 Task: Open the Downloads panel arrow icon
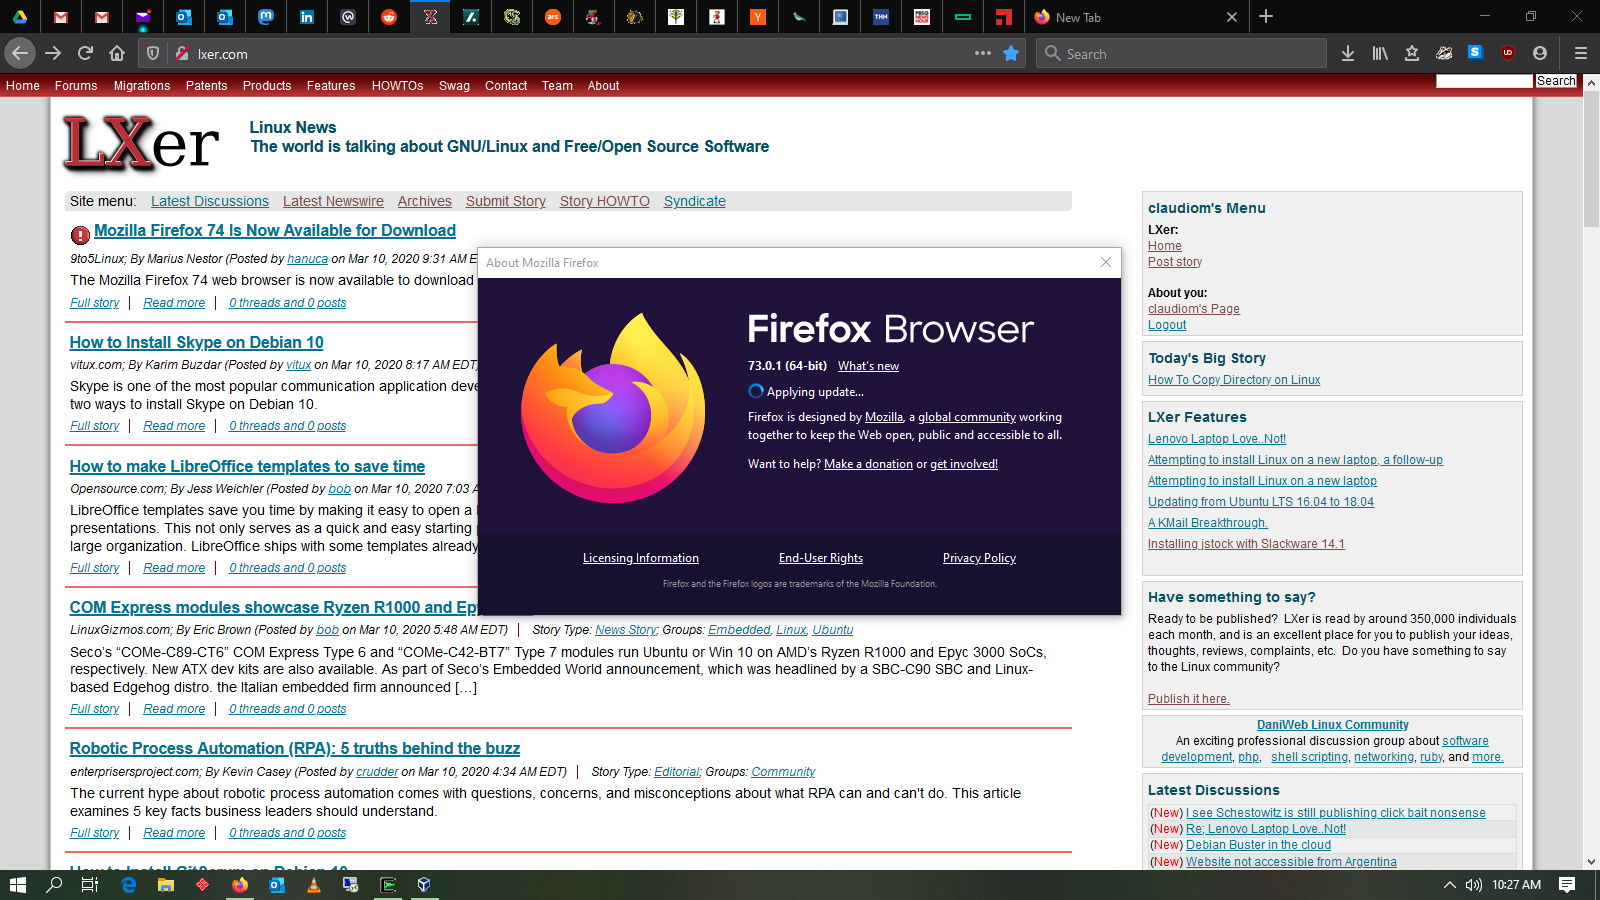pos(1348,53)
